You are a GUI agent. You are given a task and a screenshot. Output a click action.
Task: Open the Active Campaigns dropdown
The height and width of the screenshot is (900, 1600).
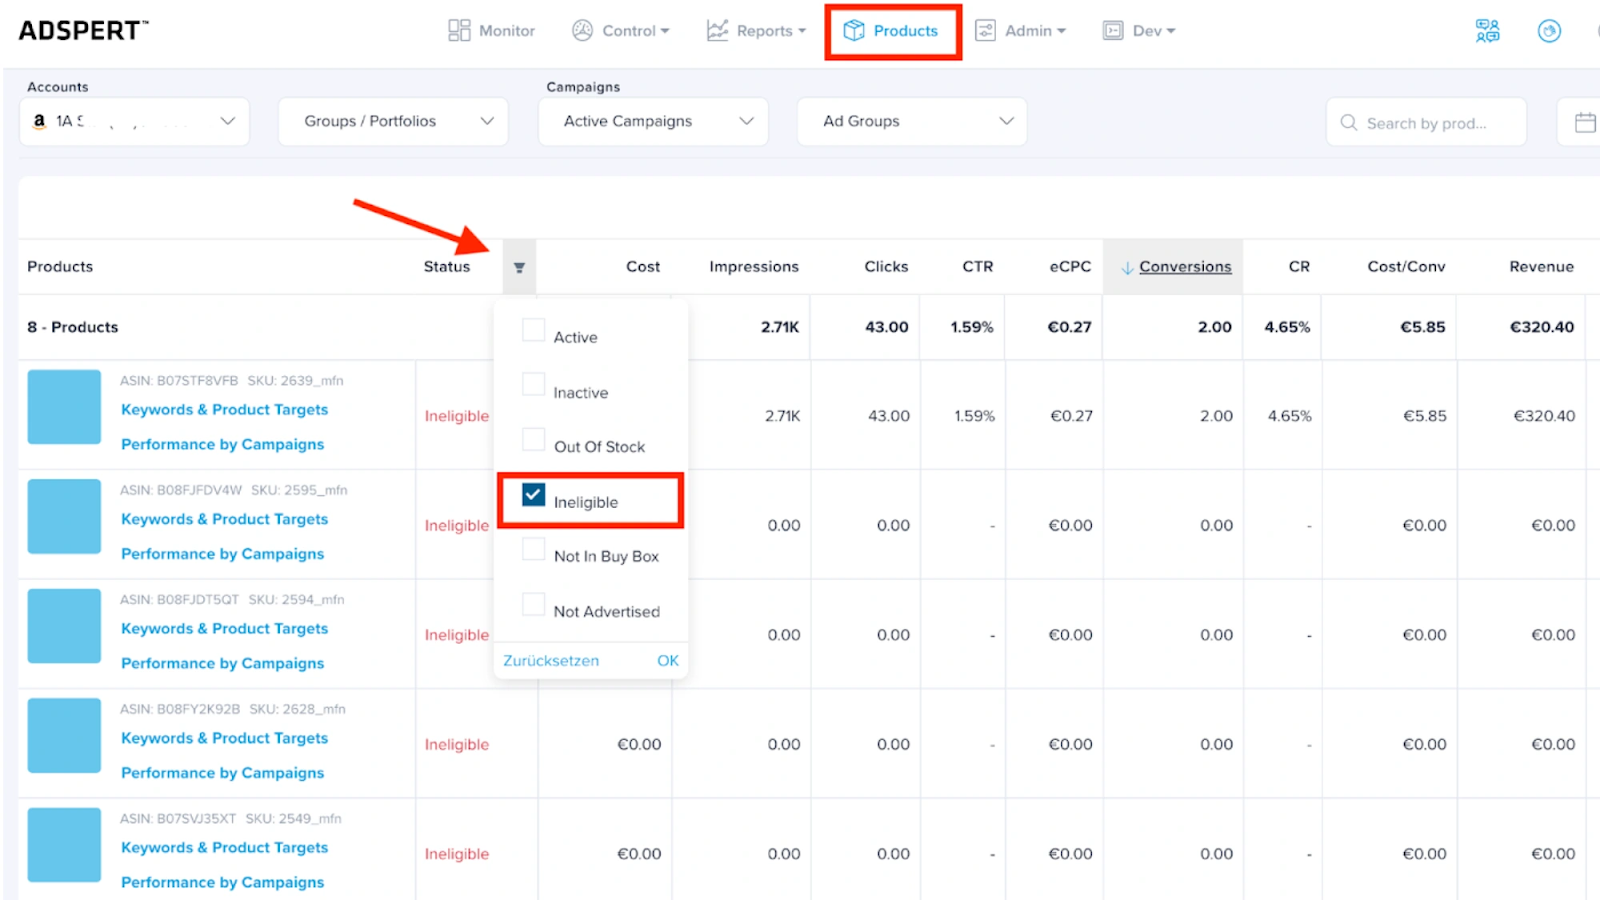653,121
